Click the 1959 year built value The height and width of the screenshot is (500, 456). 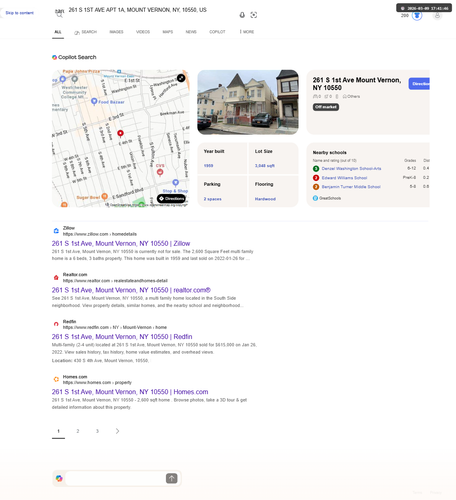click(208, 166)
